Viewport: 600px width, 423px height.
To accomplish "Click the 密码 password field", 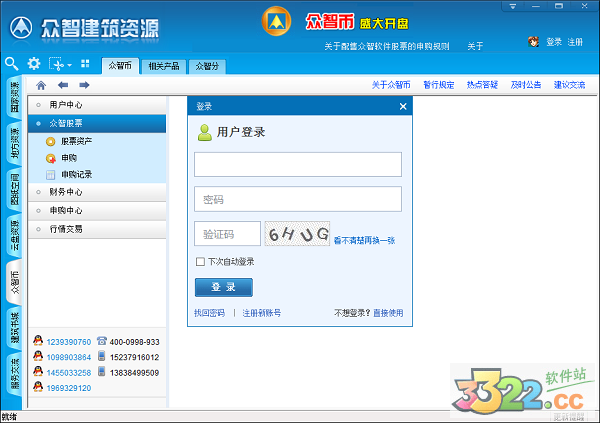I will (298, 199).
